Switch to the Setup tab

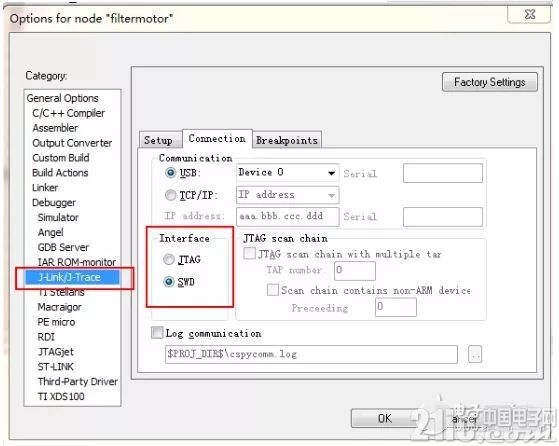(x=158, y=140)
